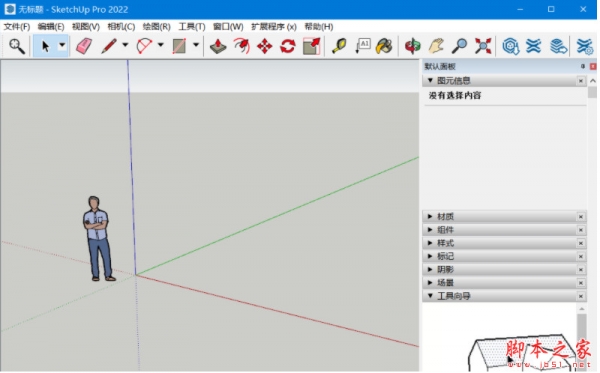Open the 编辑(E) menu

pyautogui.click(x=51, y=26)
